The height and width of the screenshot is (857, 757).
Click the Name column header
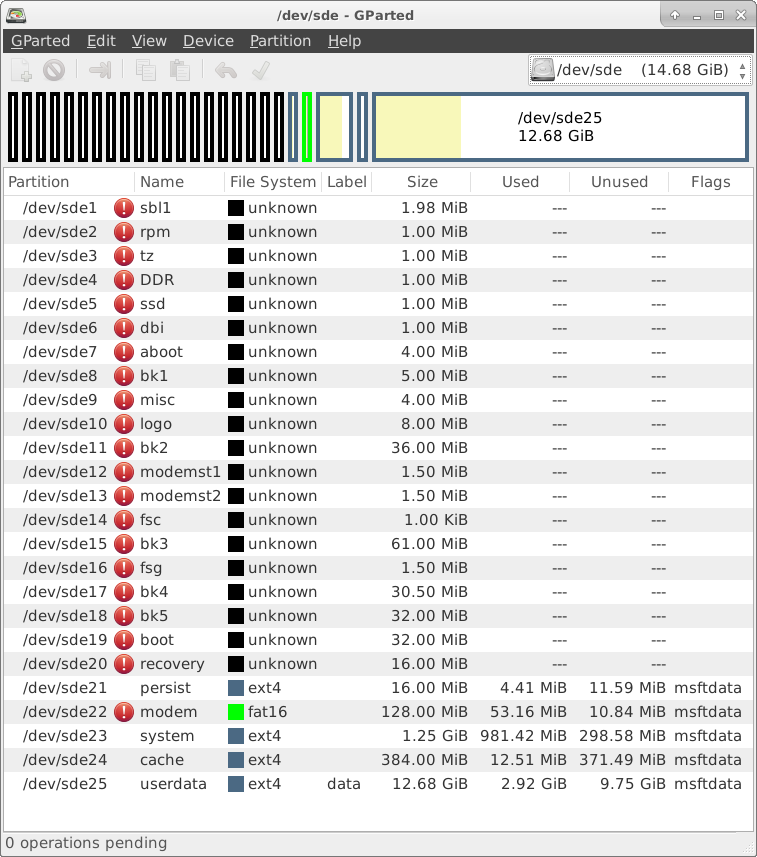click(x=179, y=182)
